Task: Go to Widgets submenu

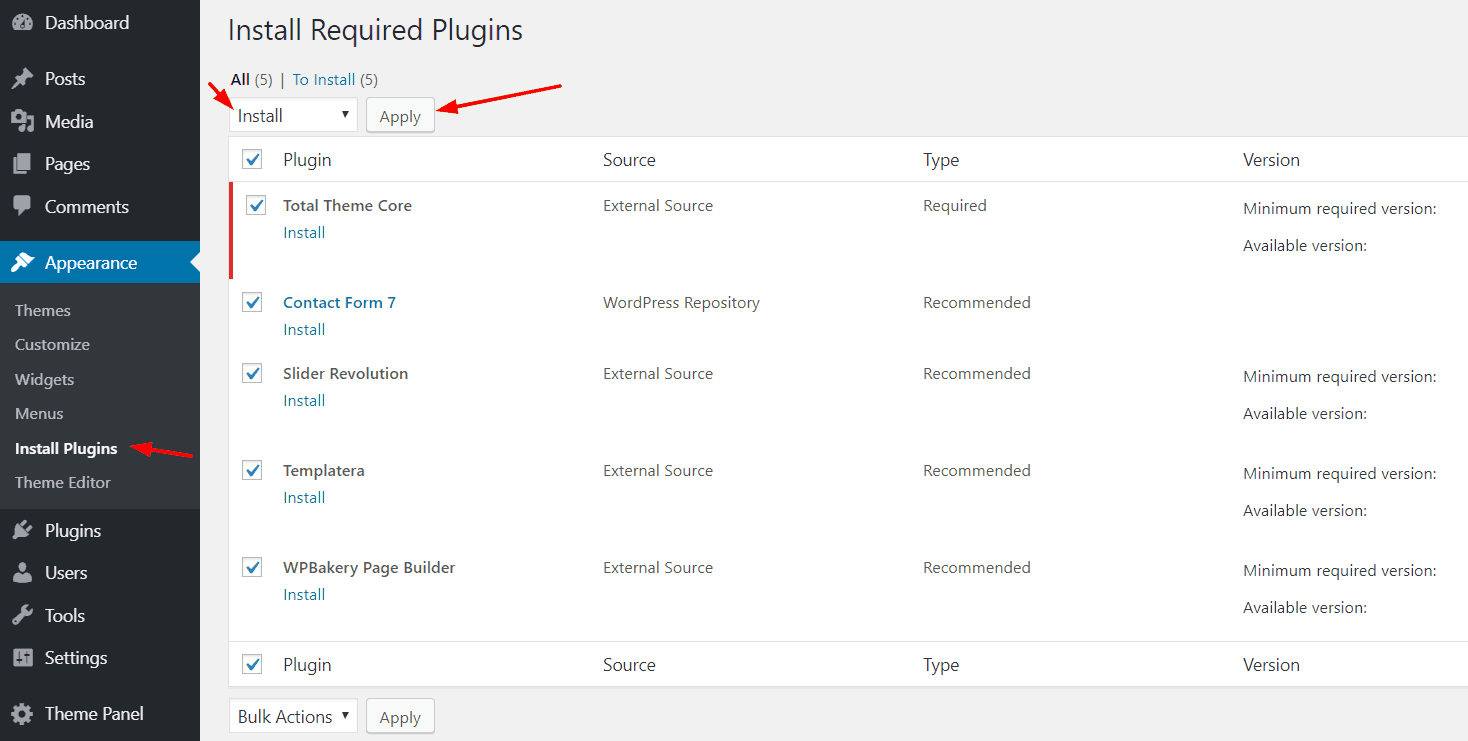Action: click(45, 379)
